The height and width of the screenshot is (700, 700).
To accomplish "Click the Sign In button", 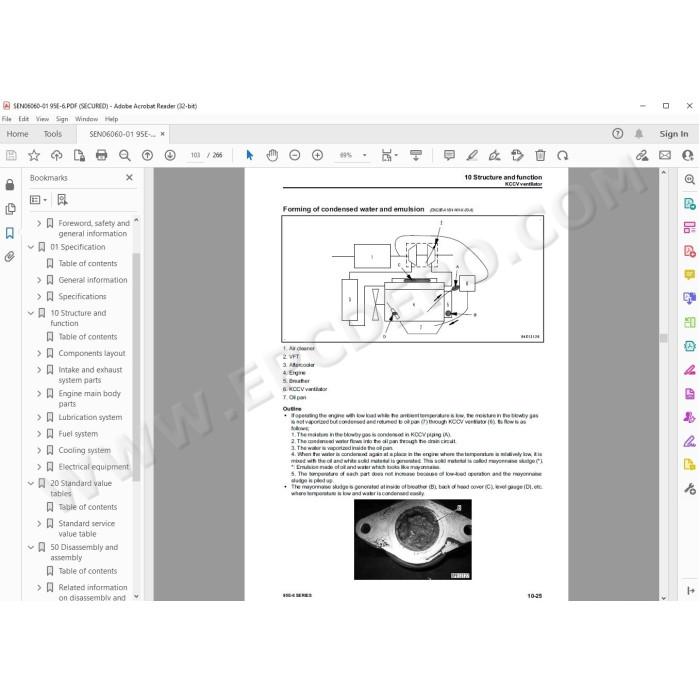I will [674, 133].
